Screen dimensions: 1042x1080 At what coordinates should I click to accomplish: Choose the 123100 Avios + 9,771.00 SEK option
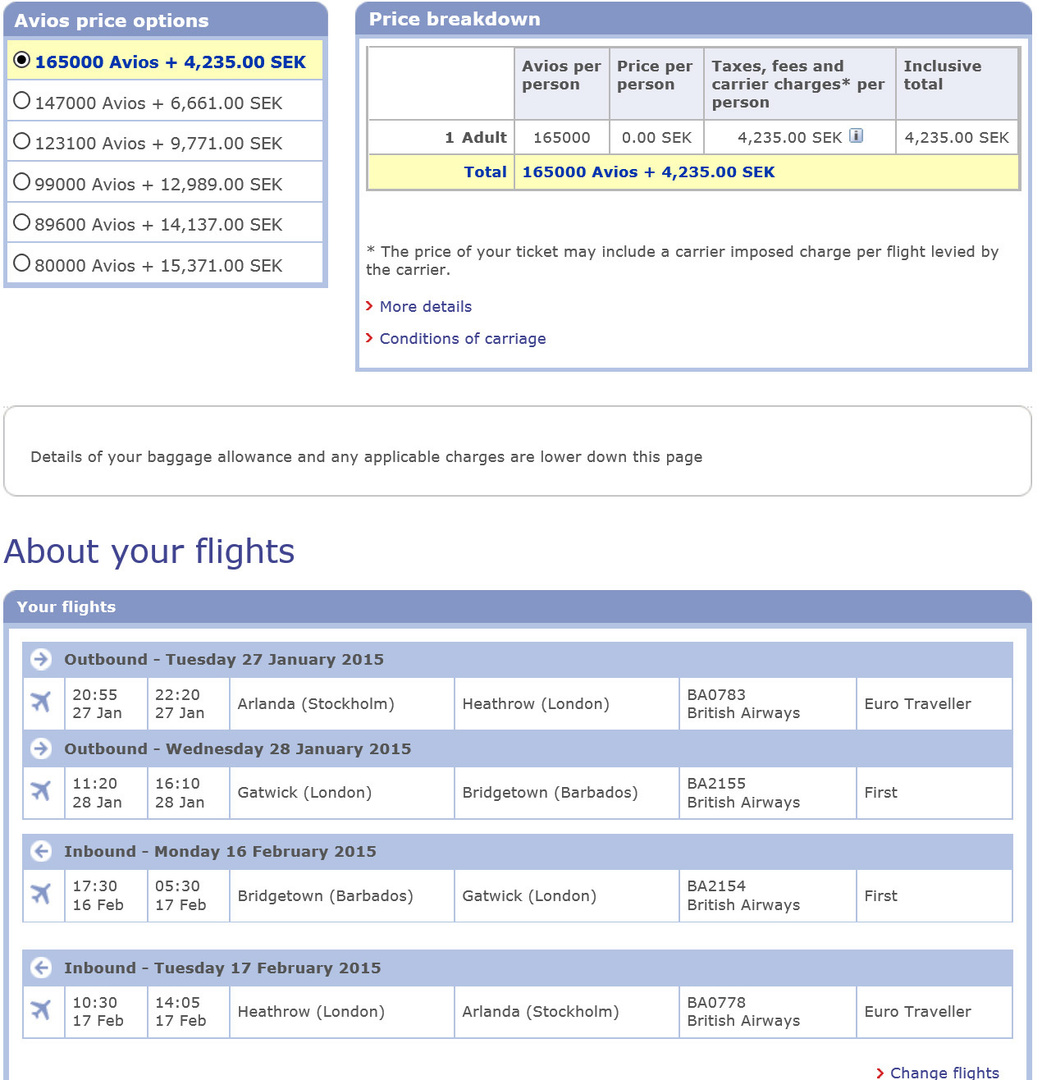[22, 142]
